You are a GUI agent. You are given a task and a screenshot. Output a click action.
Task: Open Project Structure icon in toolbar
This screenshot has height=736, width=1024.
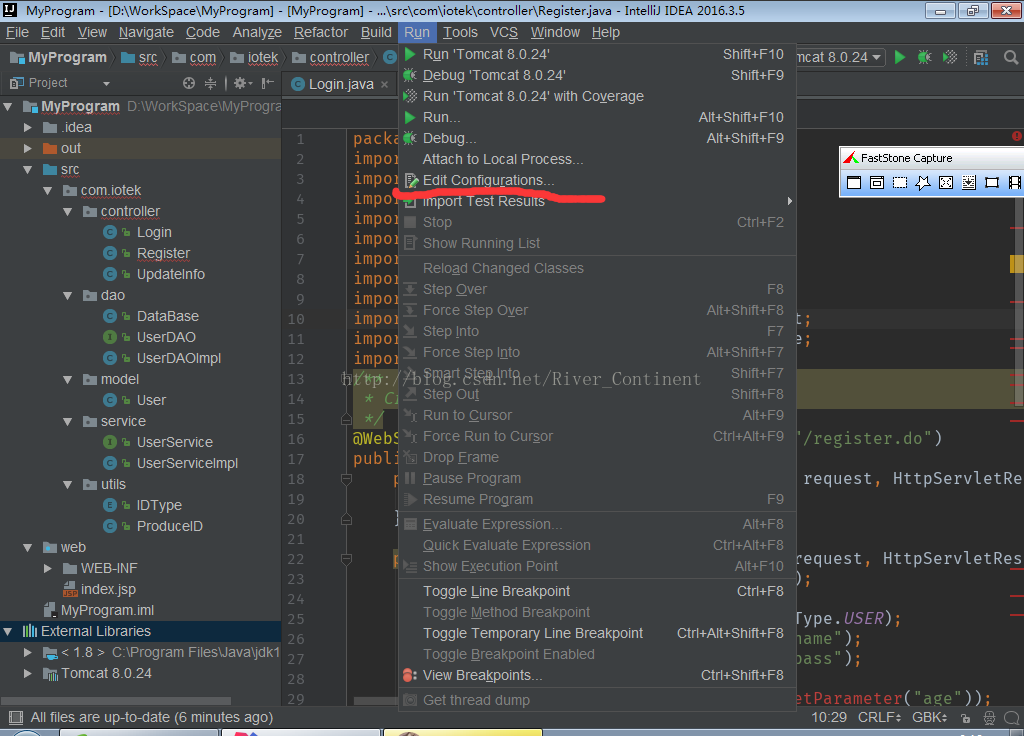pos(980,57)
